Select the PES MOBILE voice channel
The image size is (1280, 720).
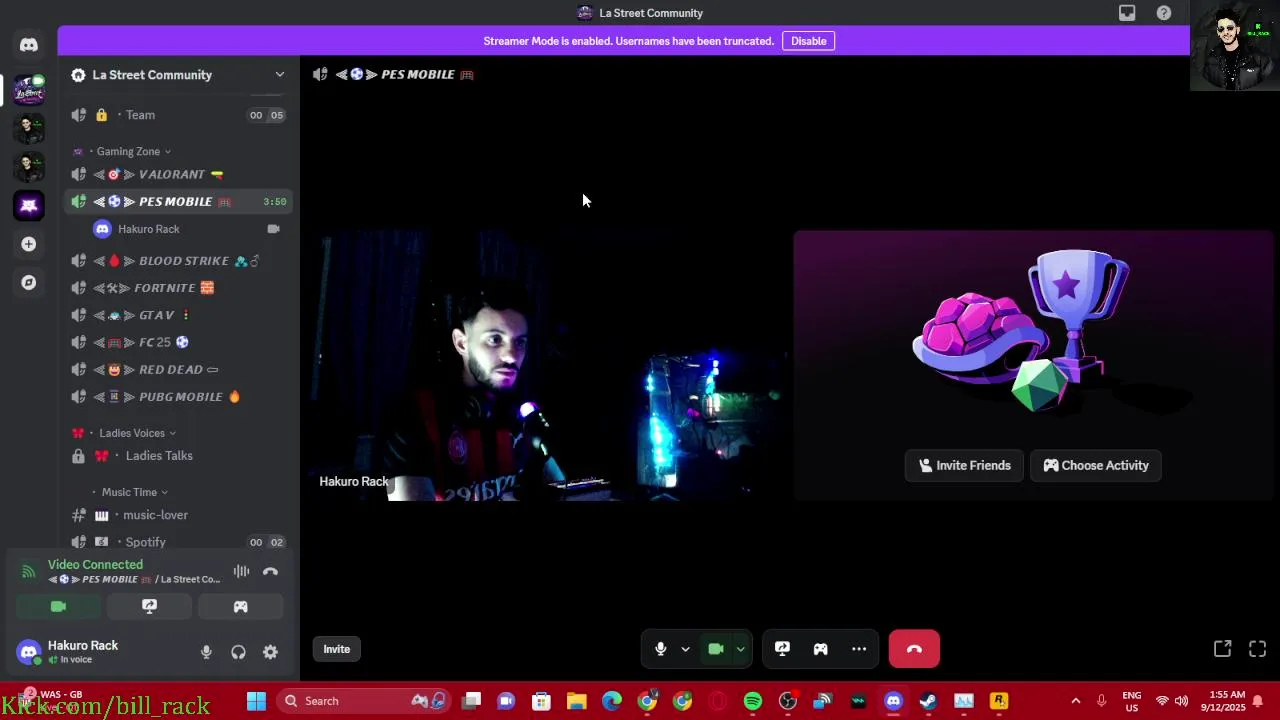click(x=178, y=201)
